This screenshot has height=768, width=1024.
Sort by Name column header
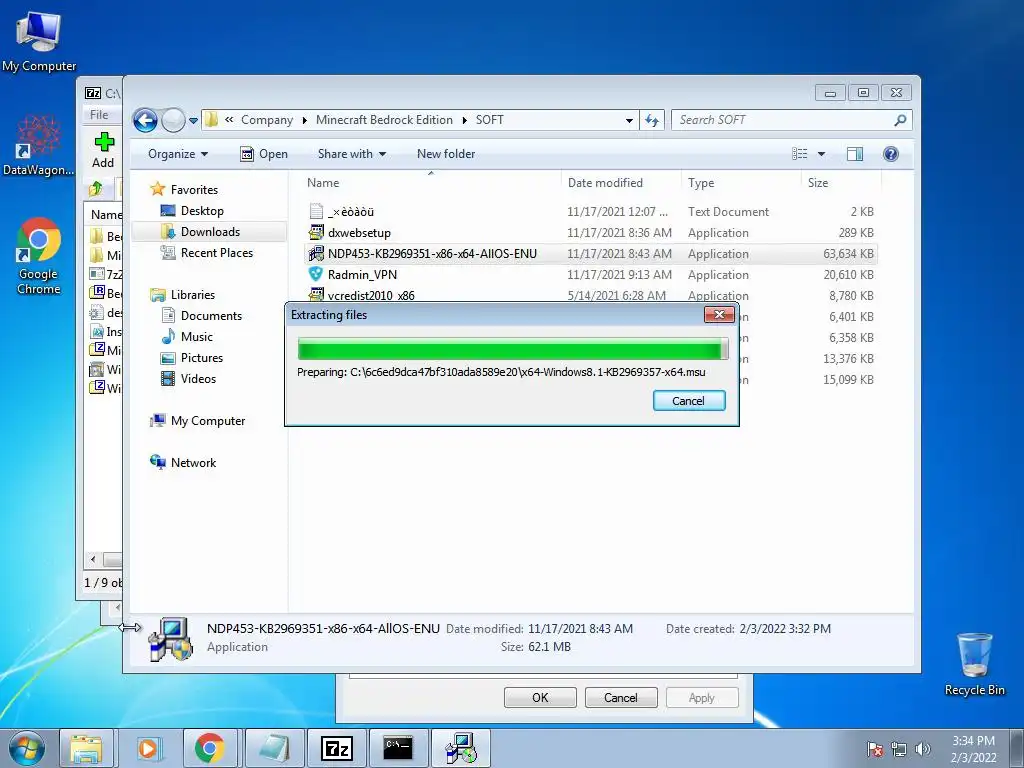coord(431,183)
